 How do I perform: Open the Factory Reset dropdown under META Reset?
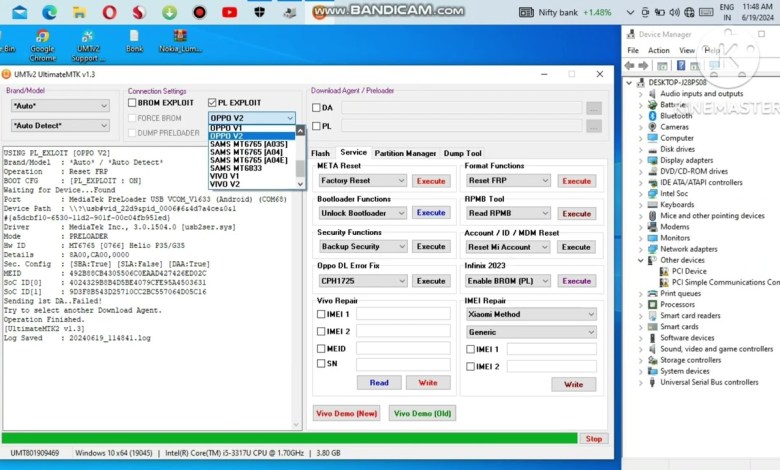pyautogui.click(x=362, y=181)
